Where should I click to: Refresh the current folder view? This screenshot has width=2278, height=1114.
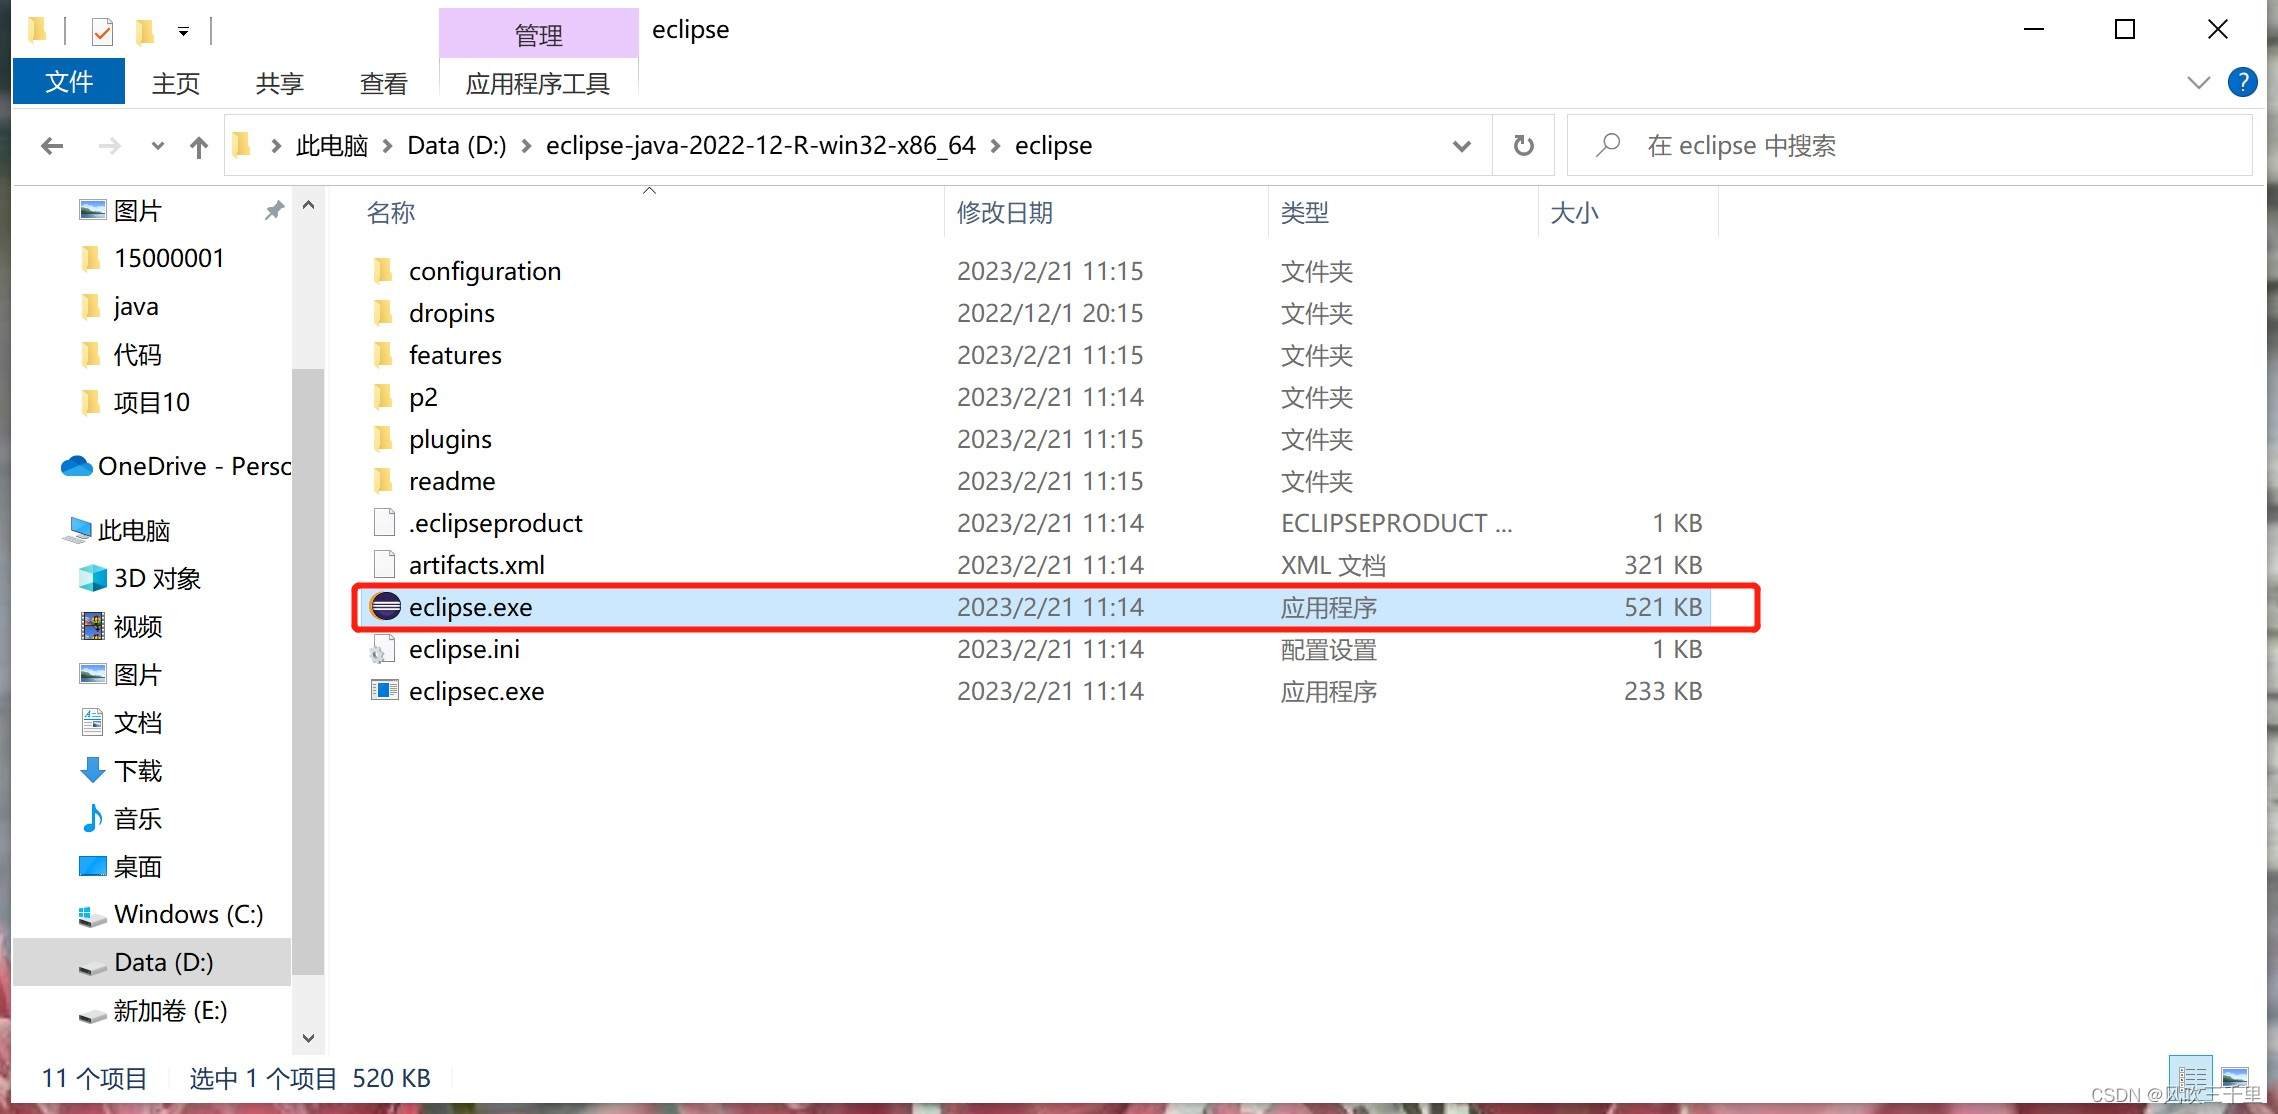[1522, 145]
